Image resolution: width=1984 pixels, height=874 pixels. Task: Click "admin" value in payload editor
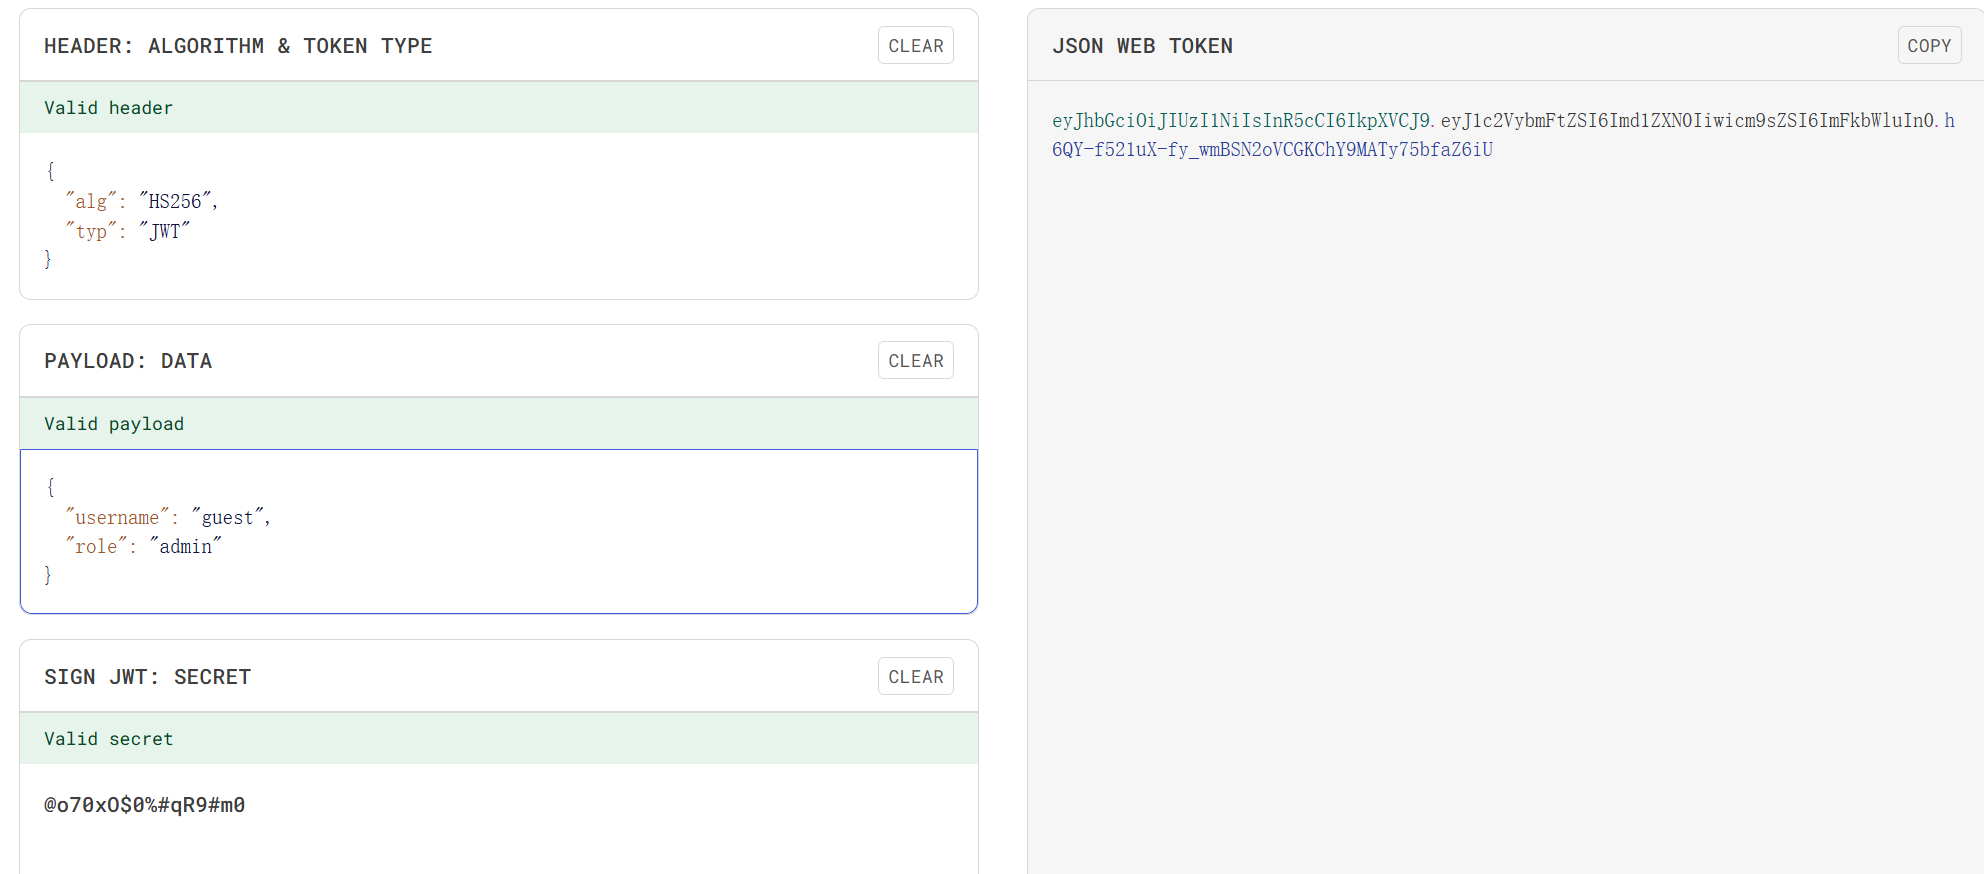click(185, 546)
